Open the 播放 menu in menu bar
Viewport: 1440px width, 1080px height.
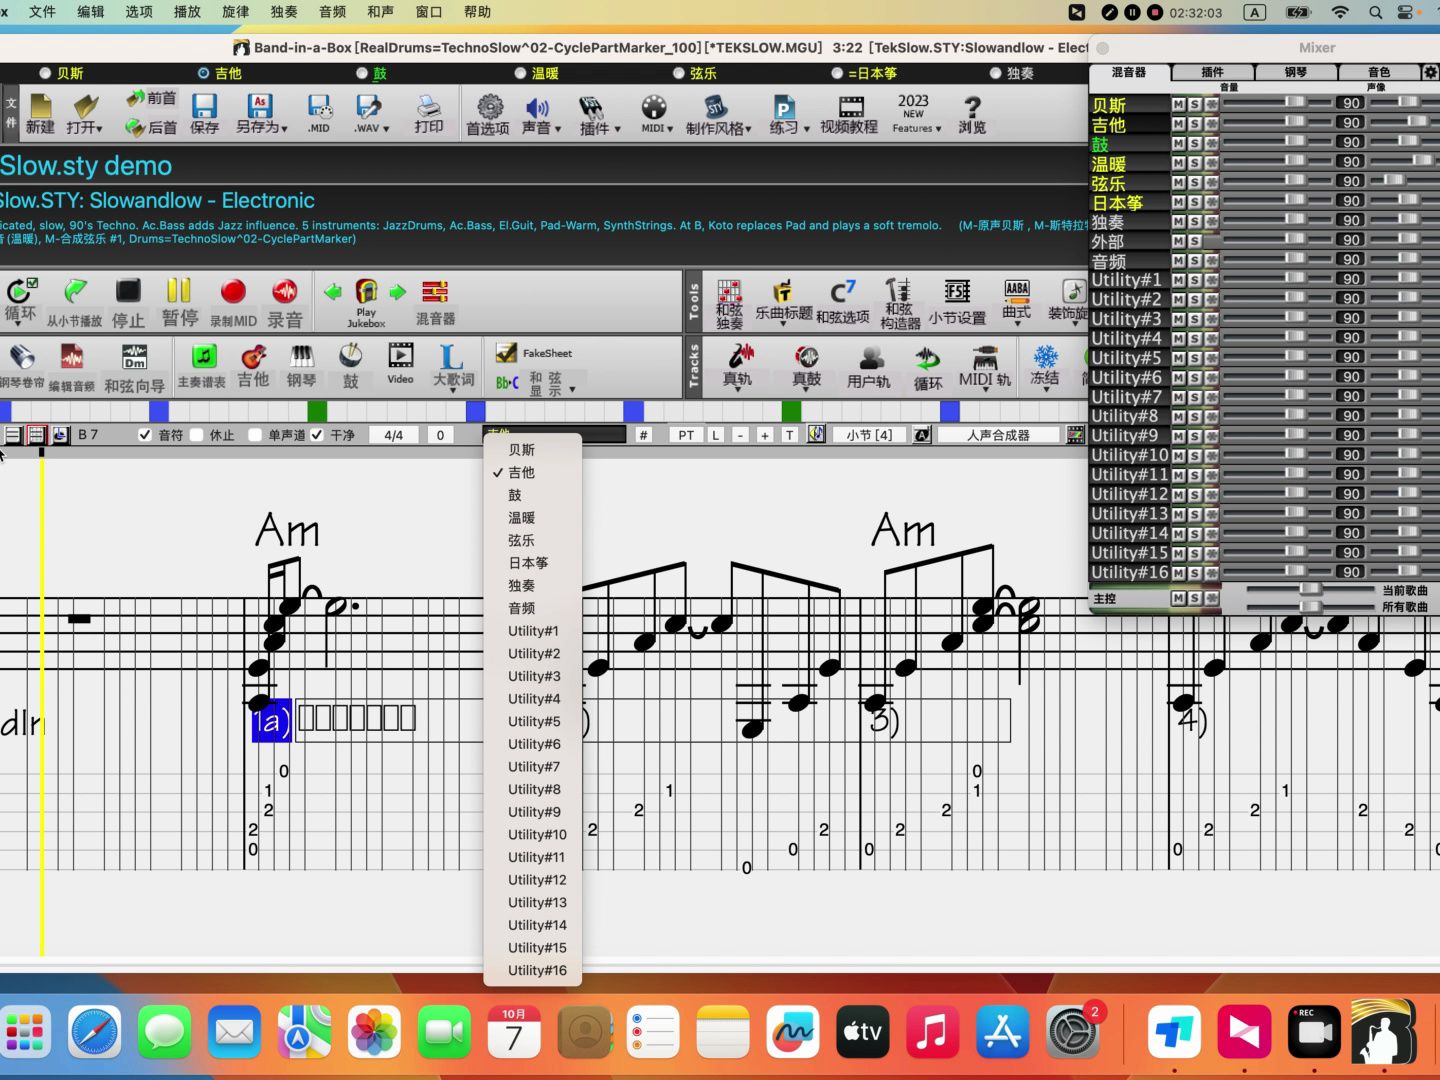[x=187, y=12]
